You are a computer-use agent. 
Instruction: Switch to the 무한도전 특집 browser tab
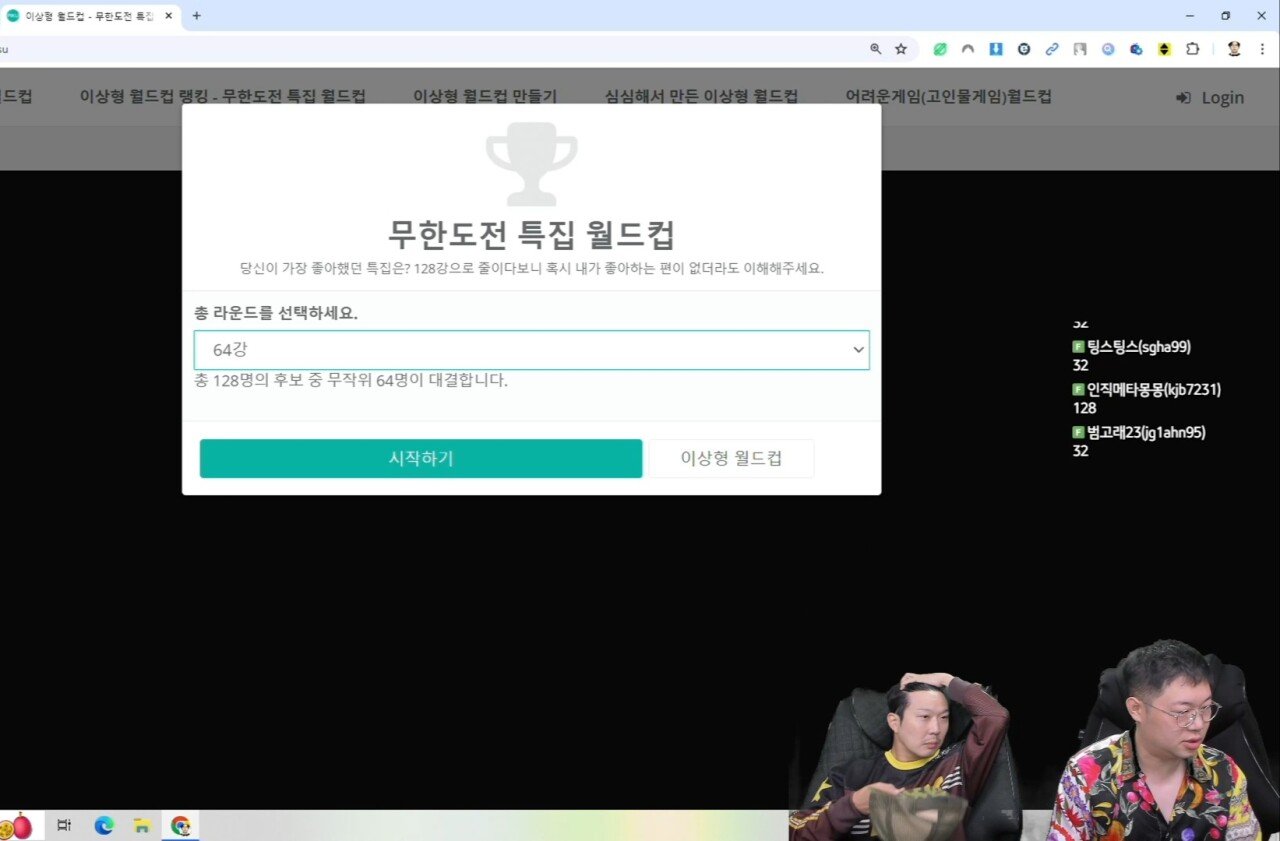[90, 15]
